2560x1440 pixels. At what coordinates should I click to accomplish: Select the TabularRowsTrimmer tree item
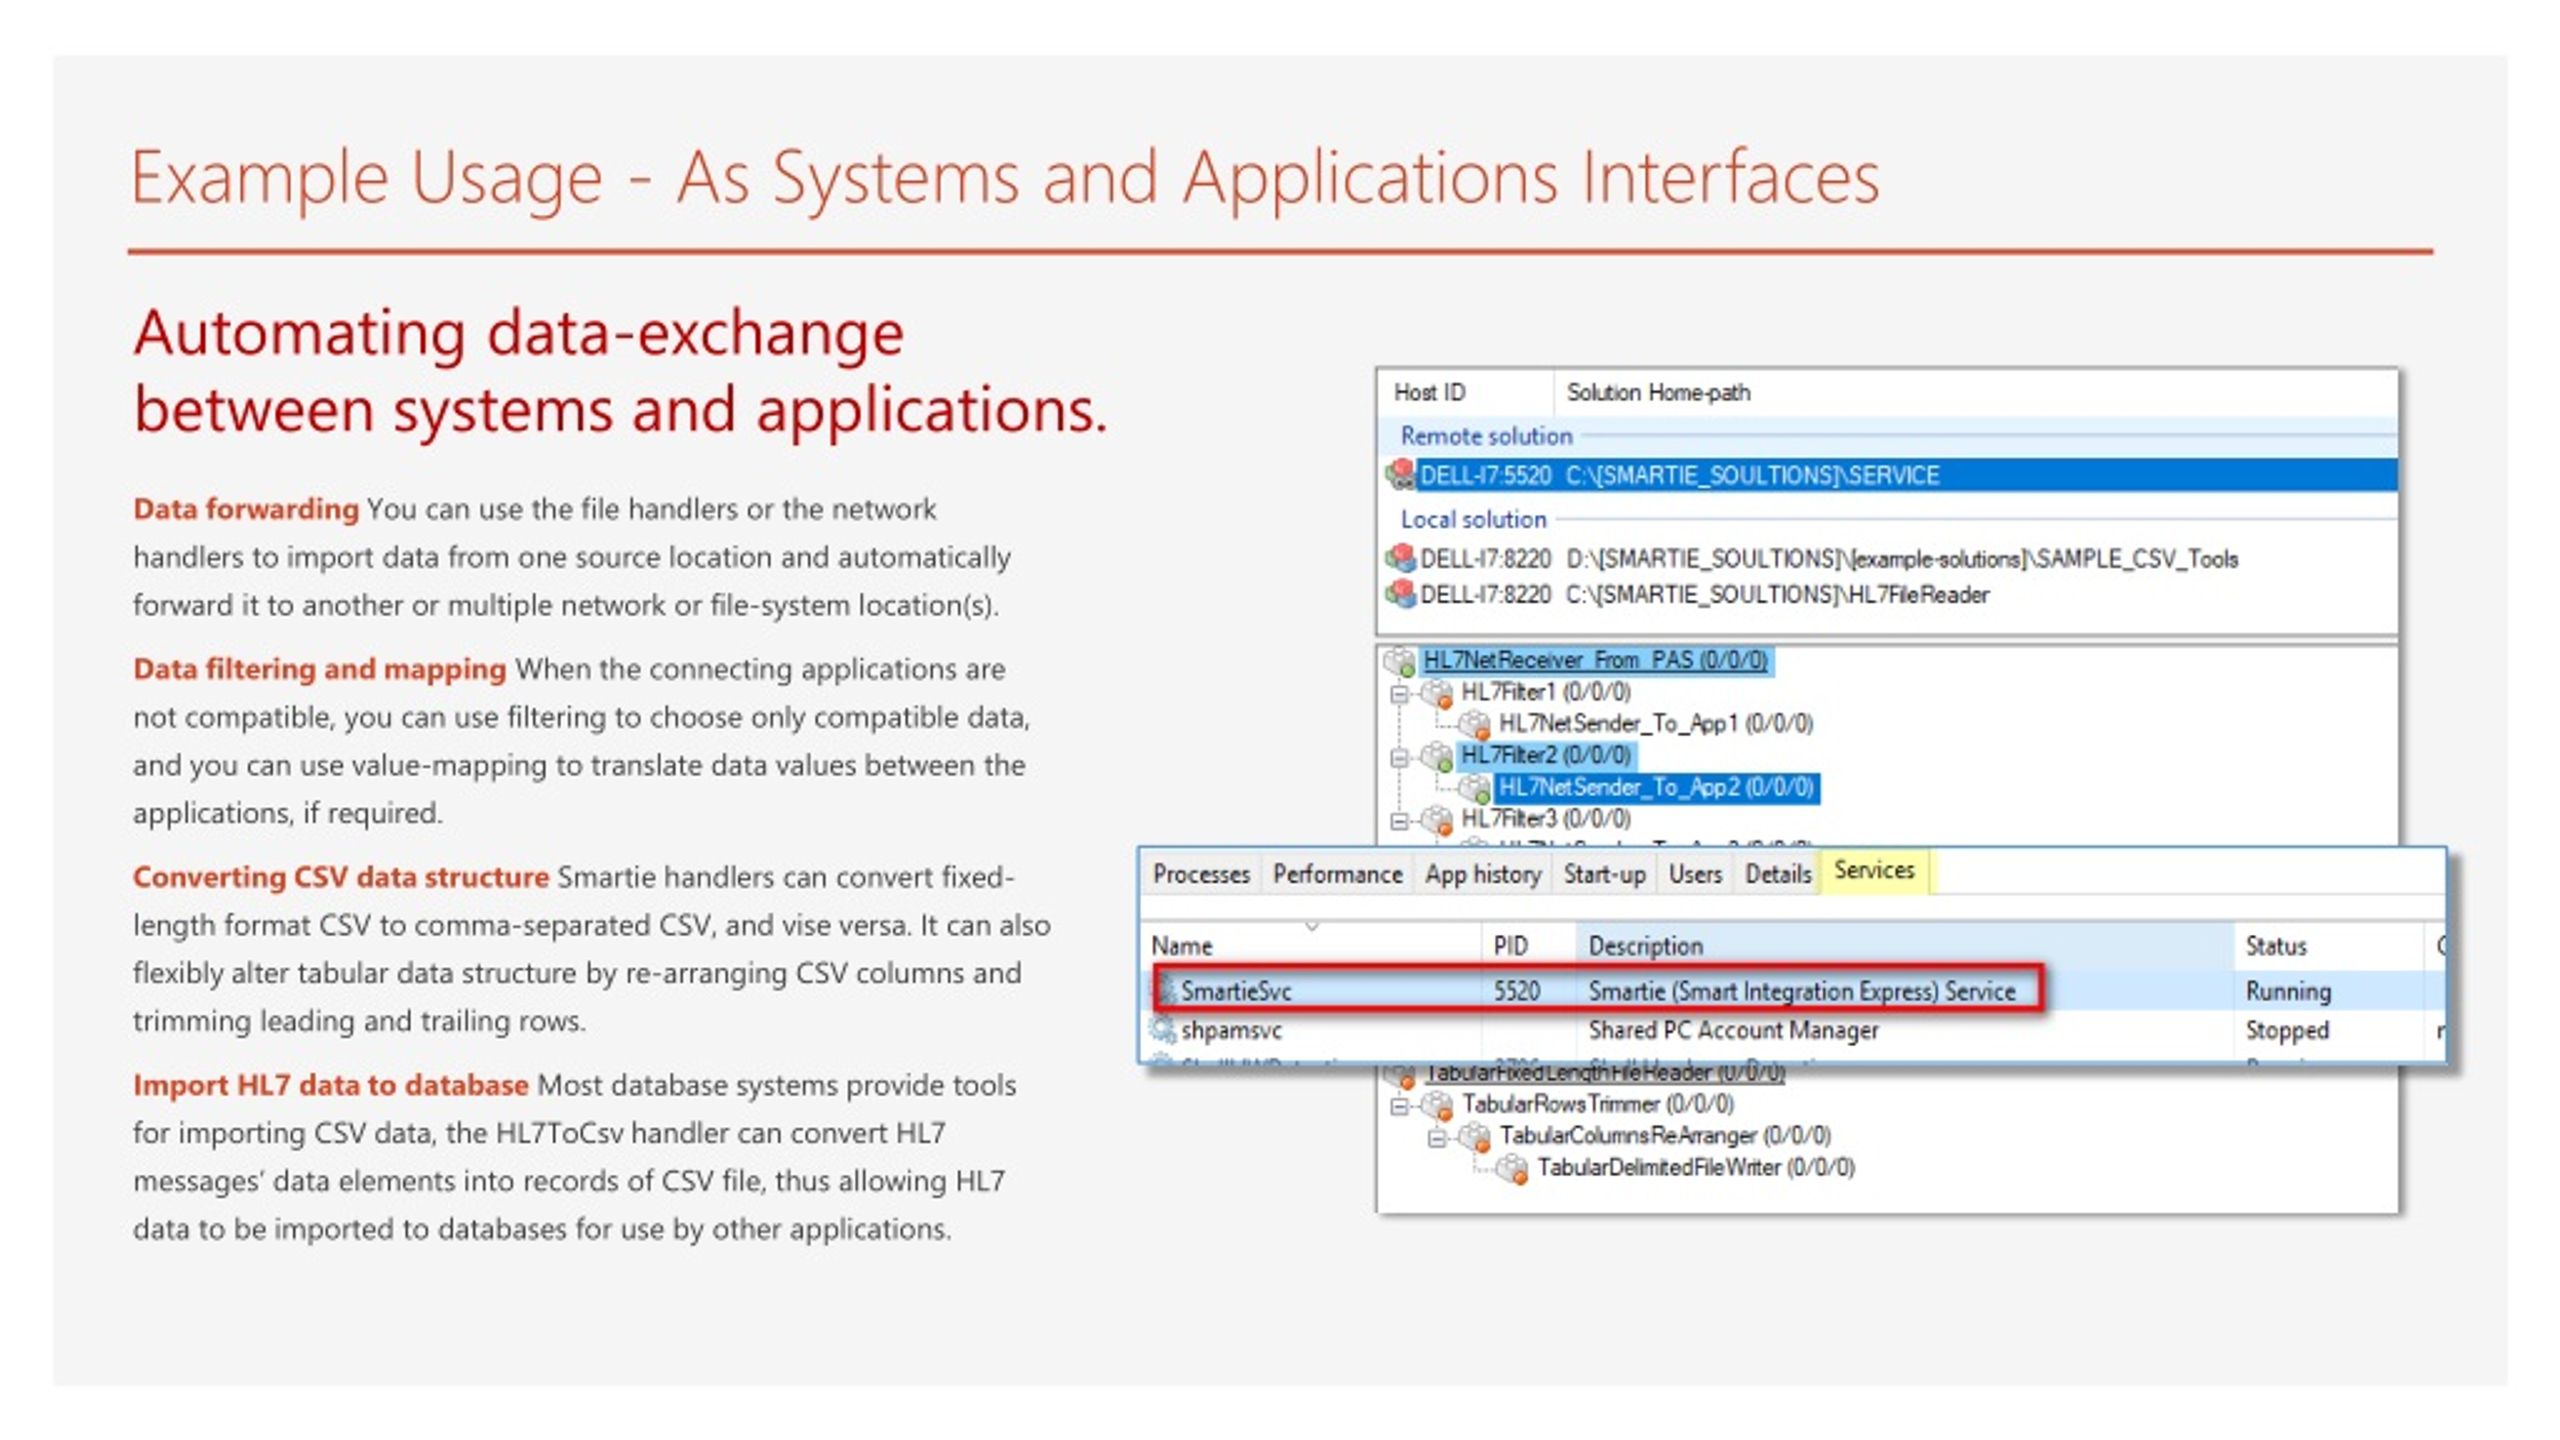(x=1598, y=1104)
